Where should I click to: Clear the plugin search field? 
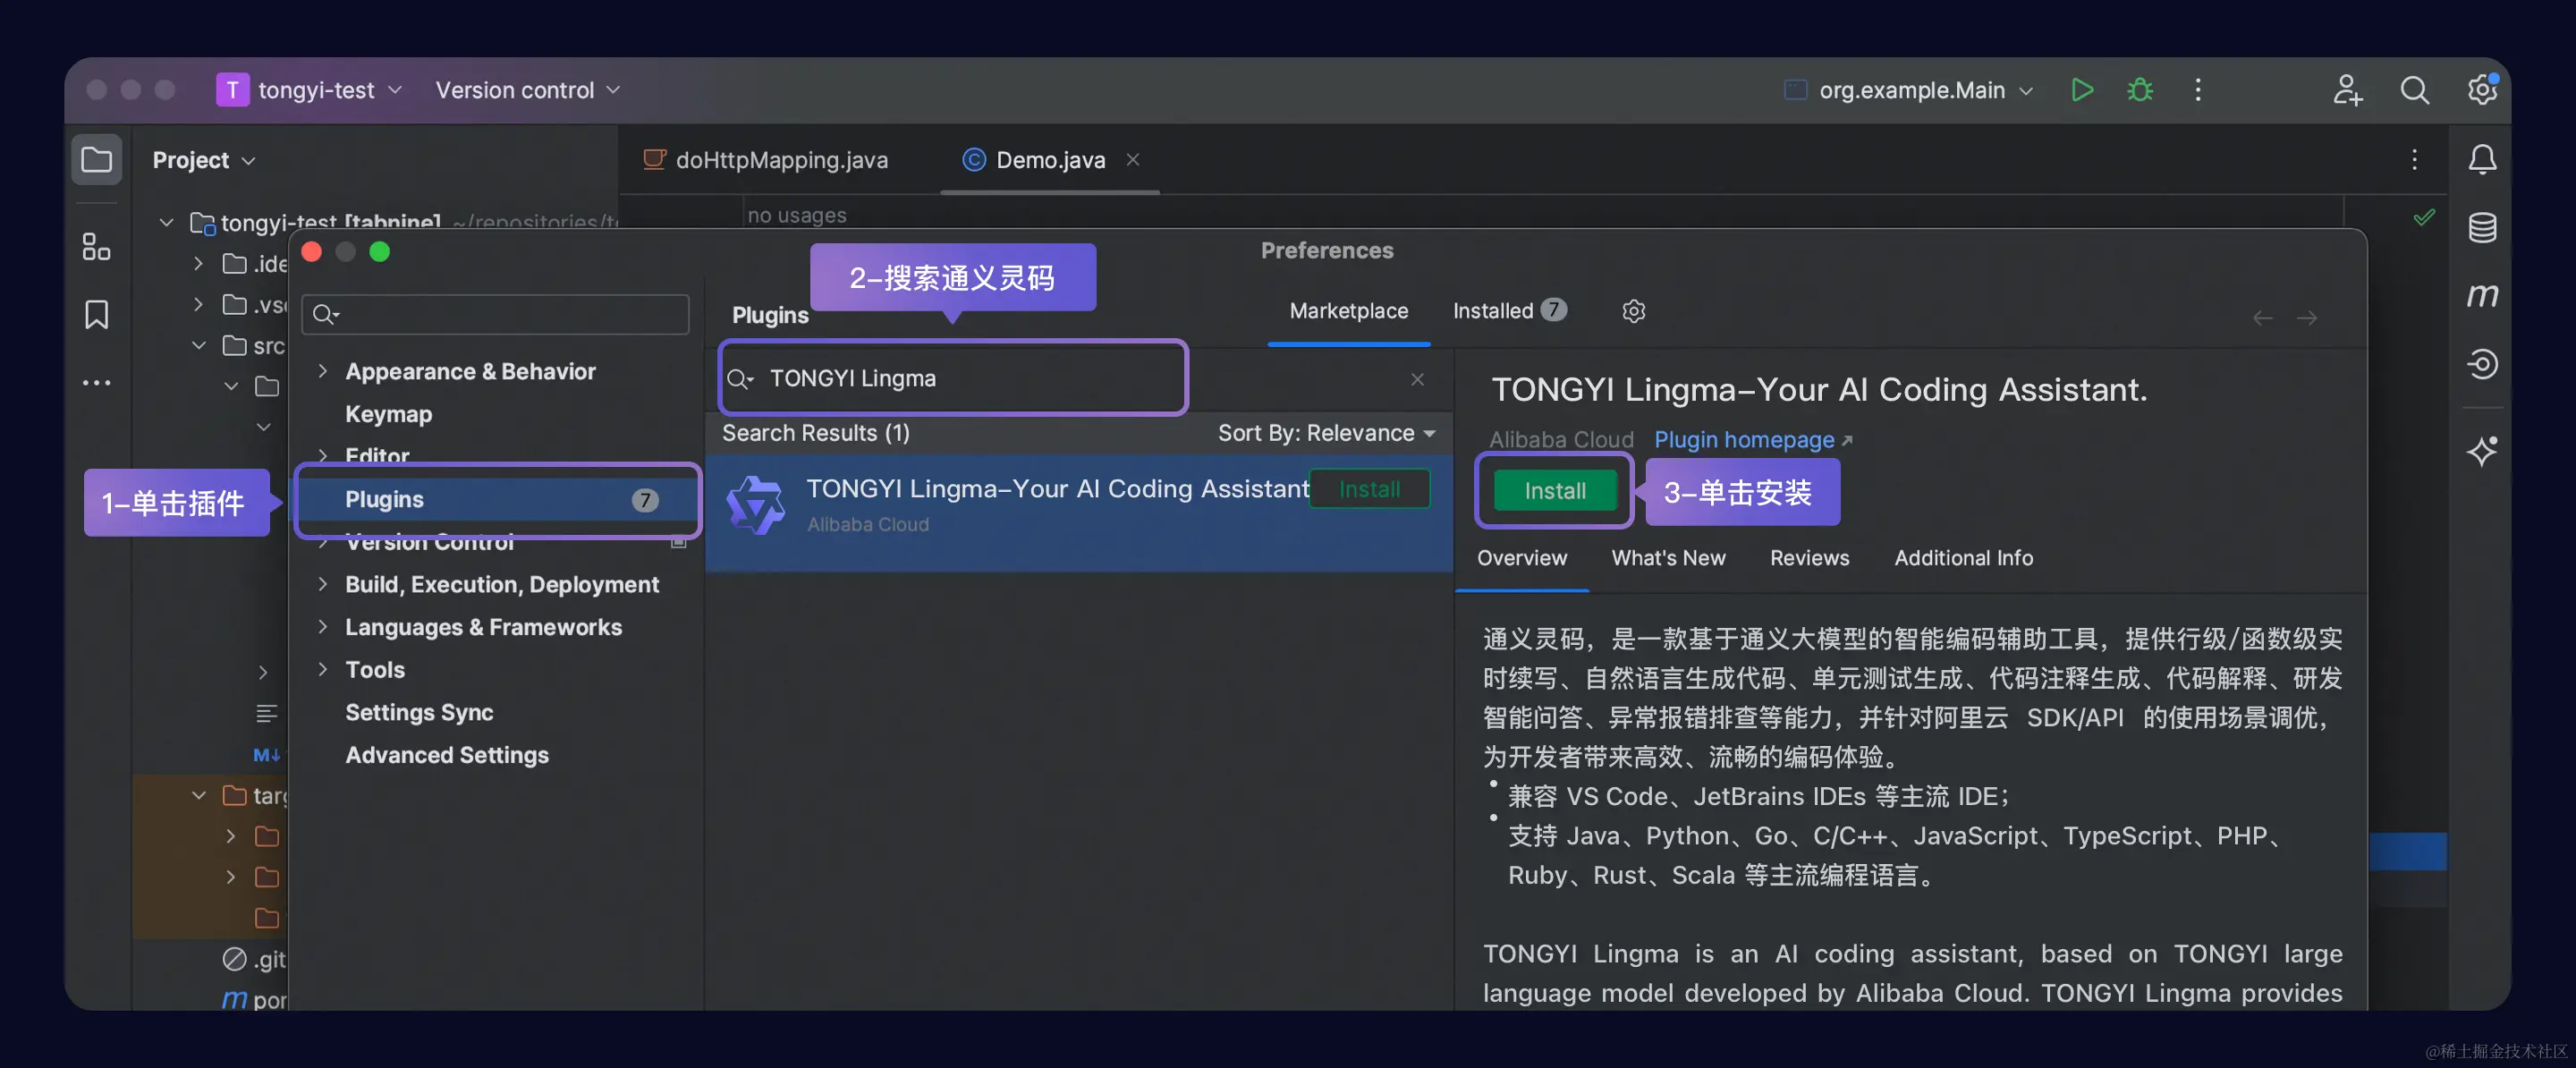(x=1417, y=379)
